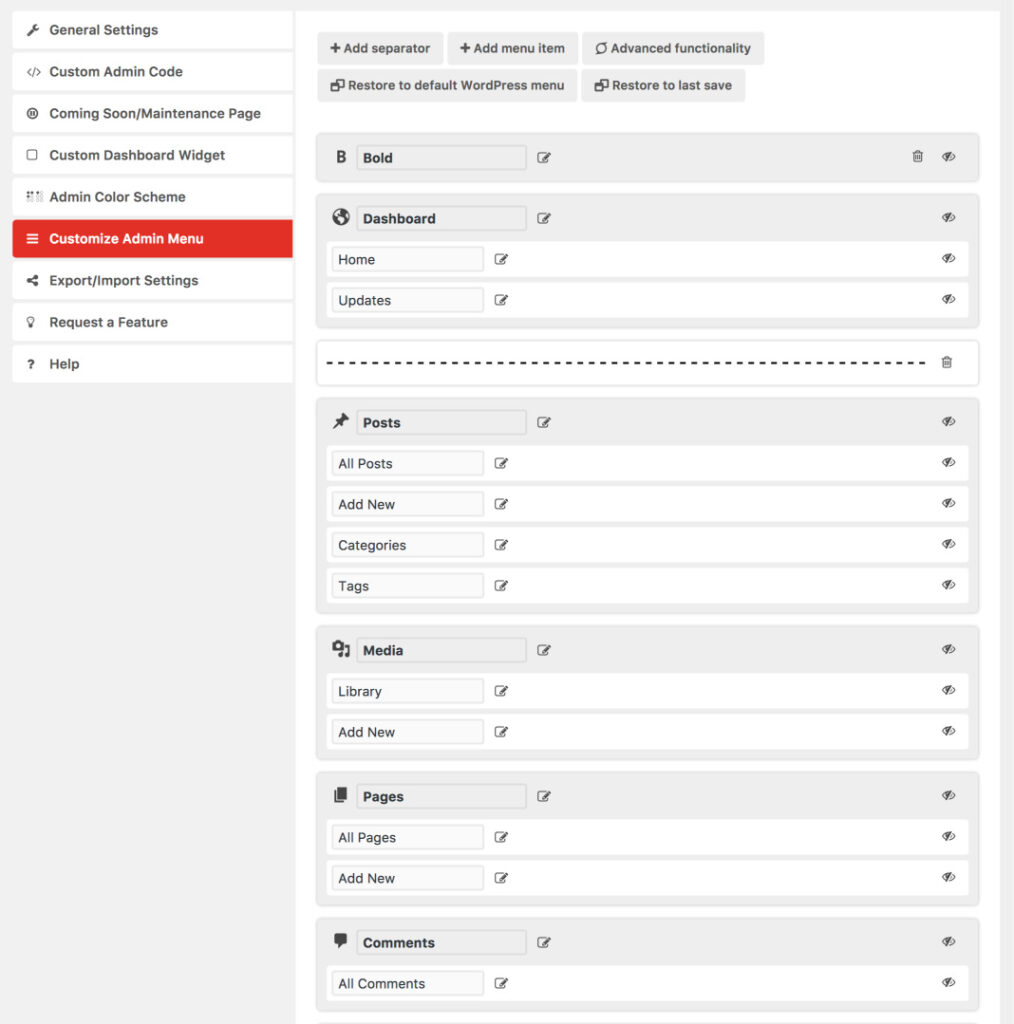Toggle visibility of the Library item under Media
This screenshot has height=1024, width=1014.
947,690
